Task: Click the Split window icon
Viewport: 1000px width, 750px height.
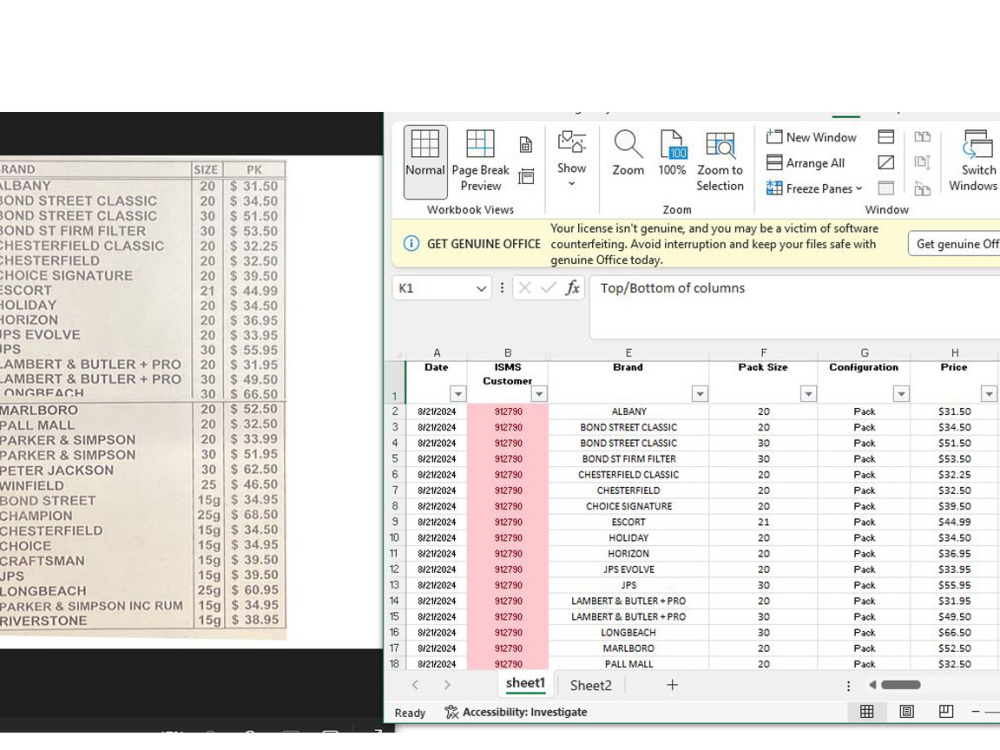Action: (x=886, y=137)
